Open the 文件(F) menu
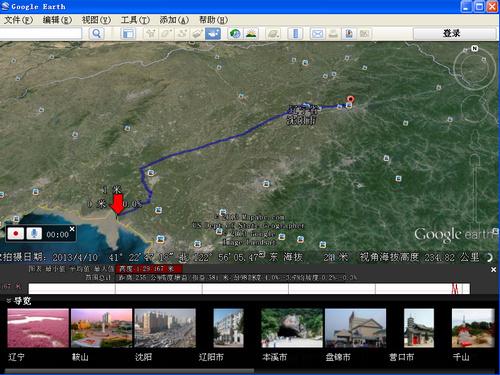 18,20
